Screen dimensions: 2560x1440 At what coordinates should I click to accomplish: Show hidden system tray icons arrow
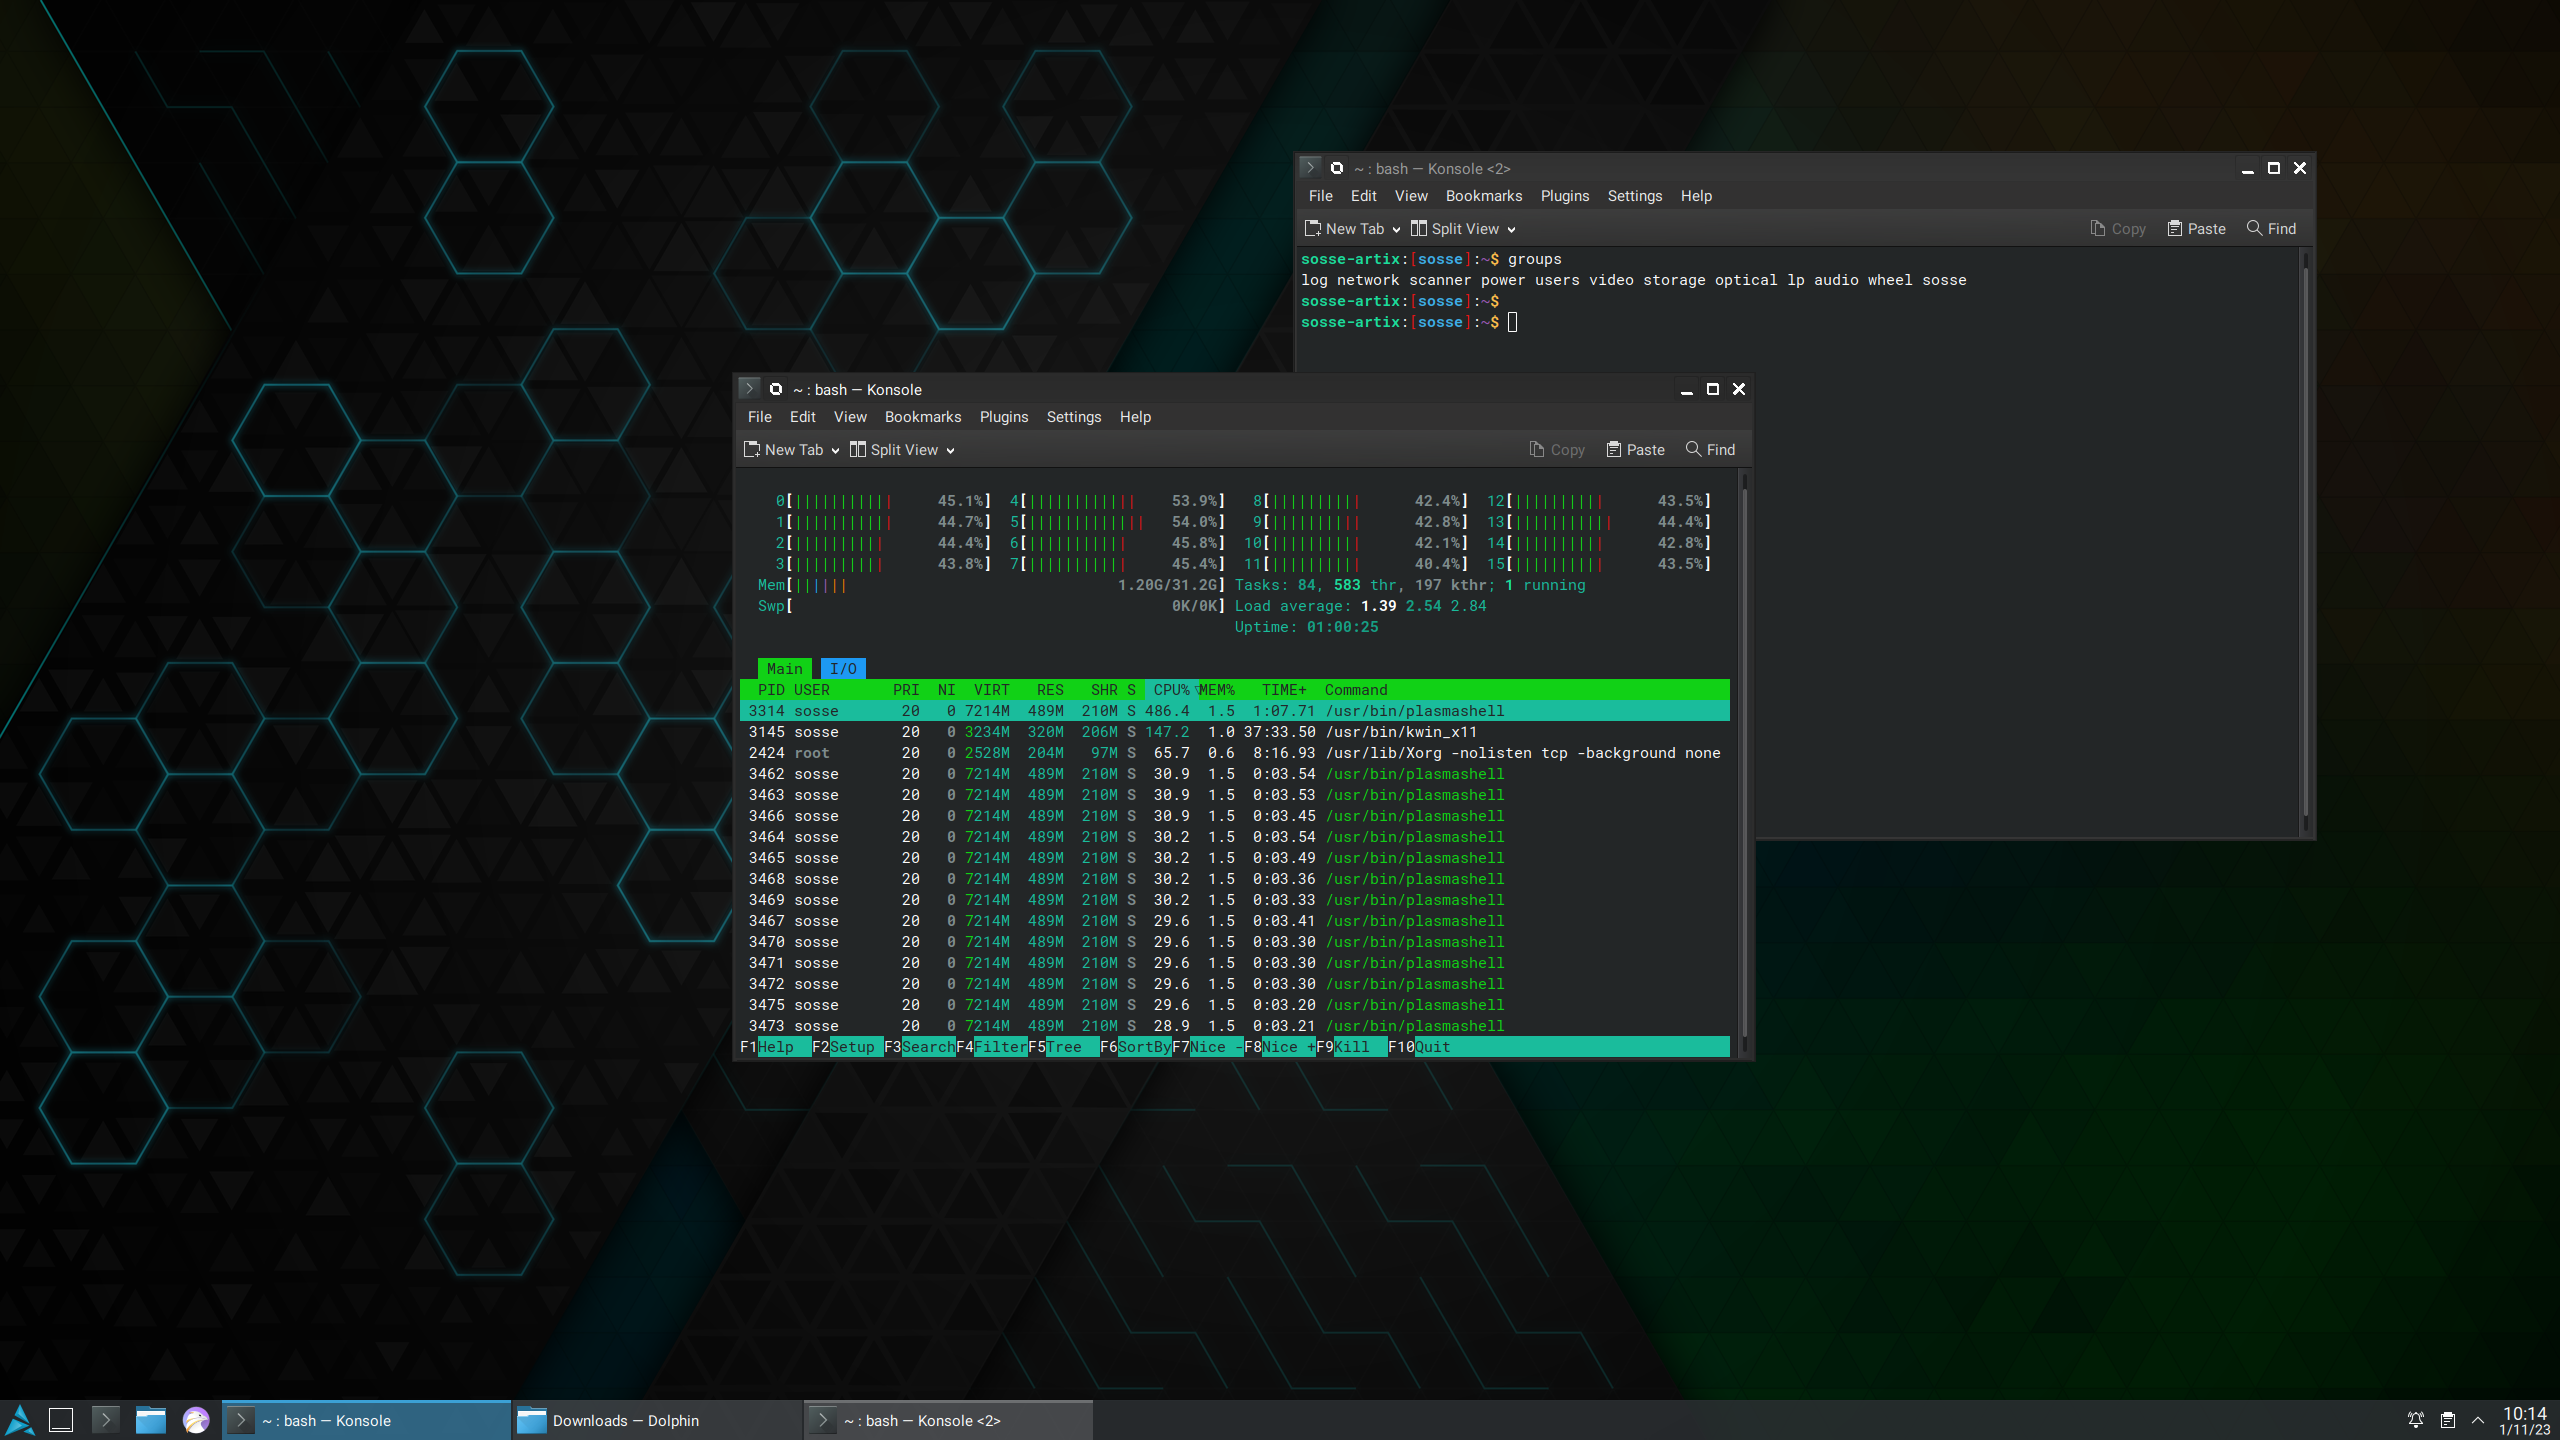coord(2478,1420)
